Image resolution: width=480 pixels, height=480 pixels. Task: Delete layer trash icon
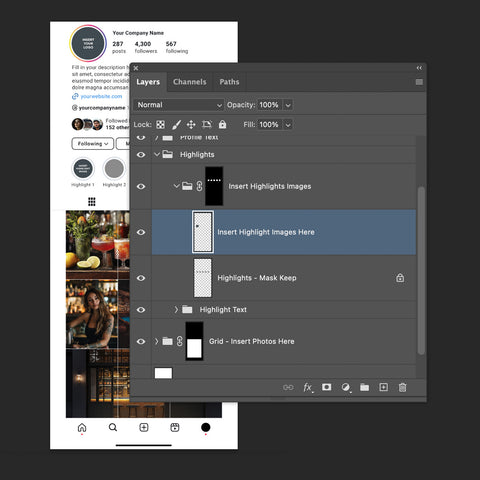403,387
